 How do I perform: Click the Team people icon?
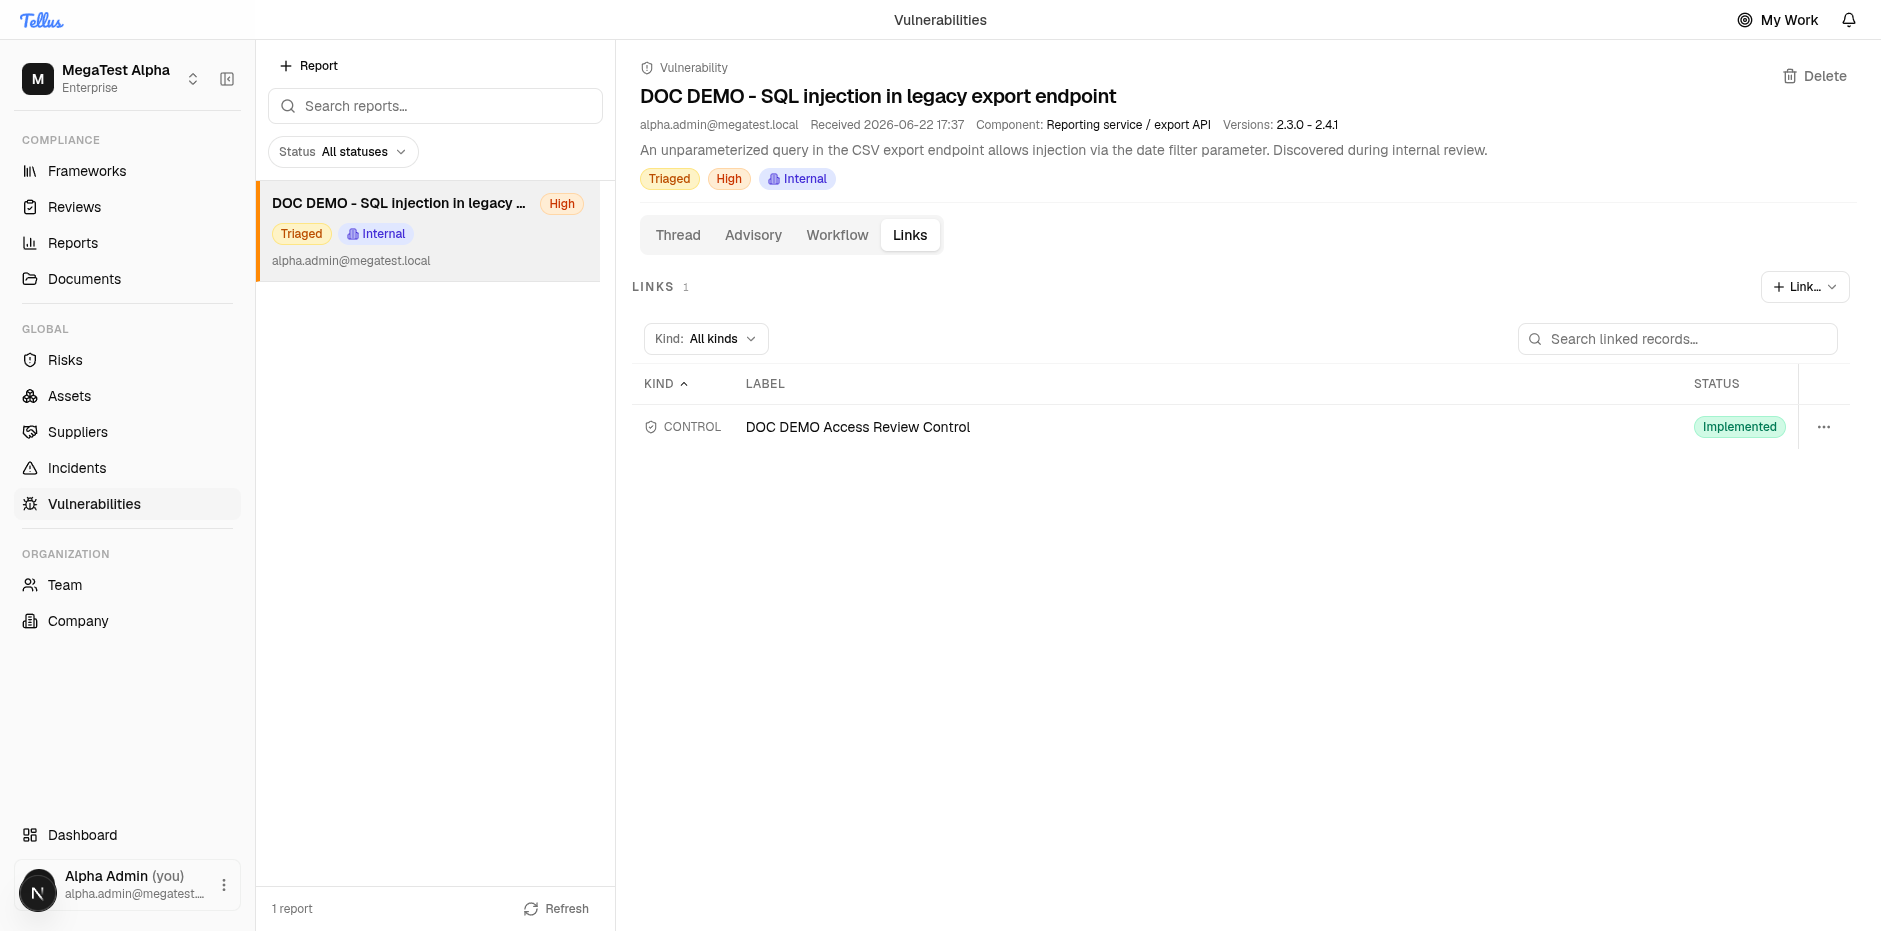click(30, 585)
